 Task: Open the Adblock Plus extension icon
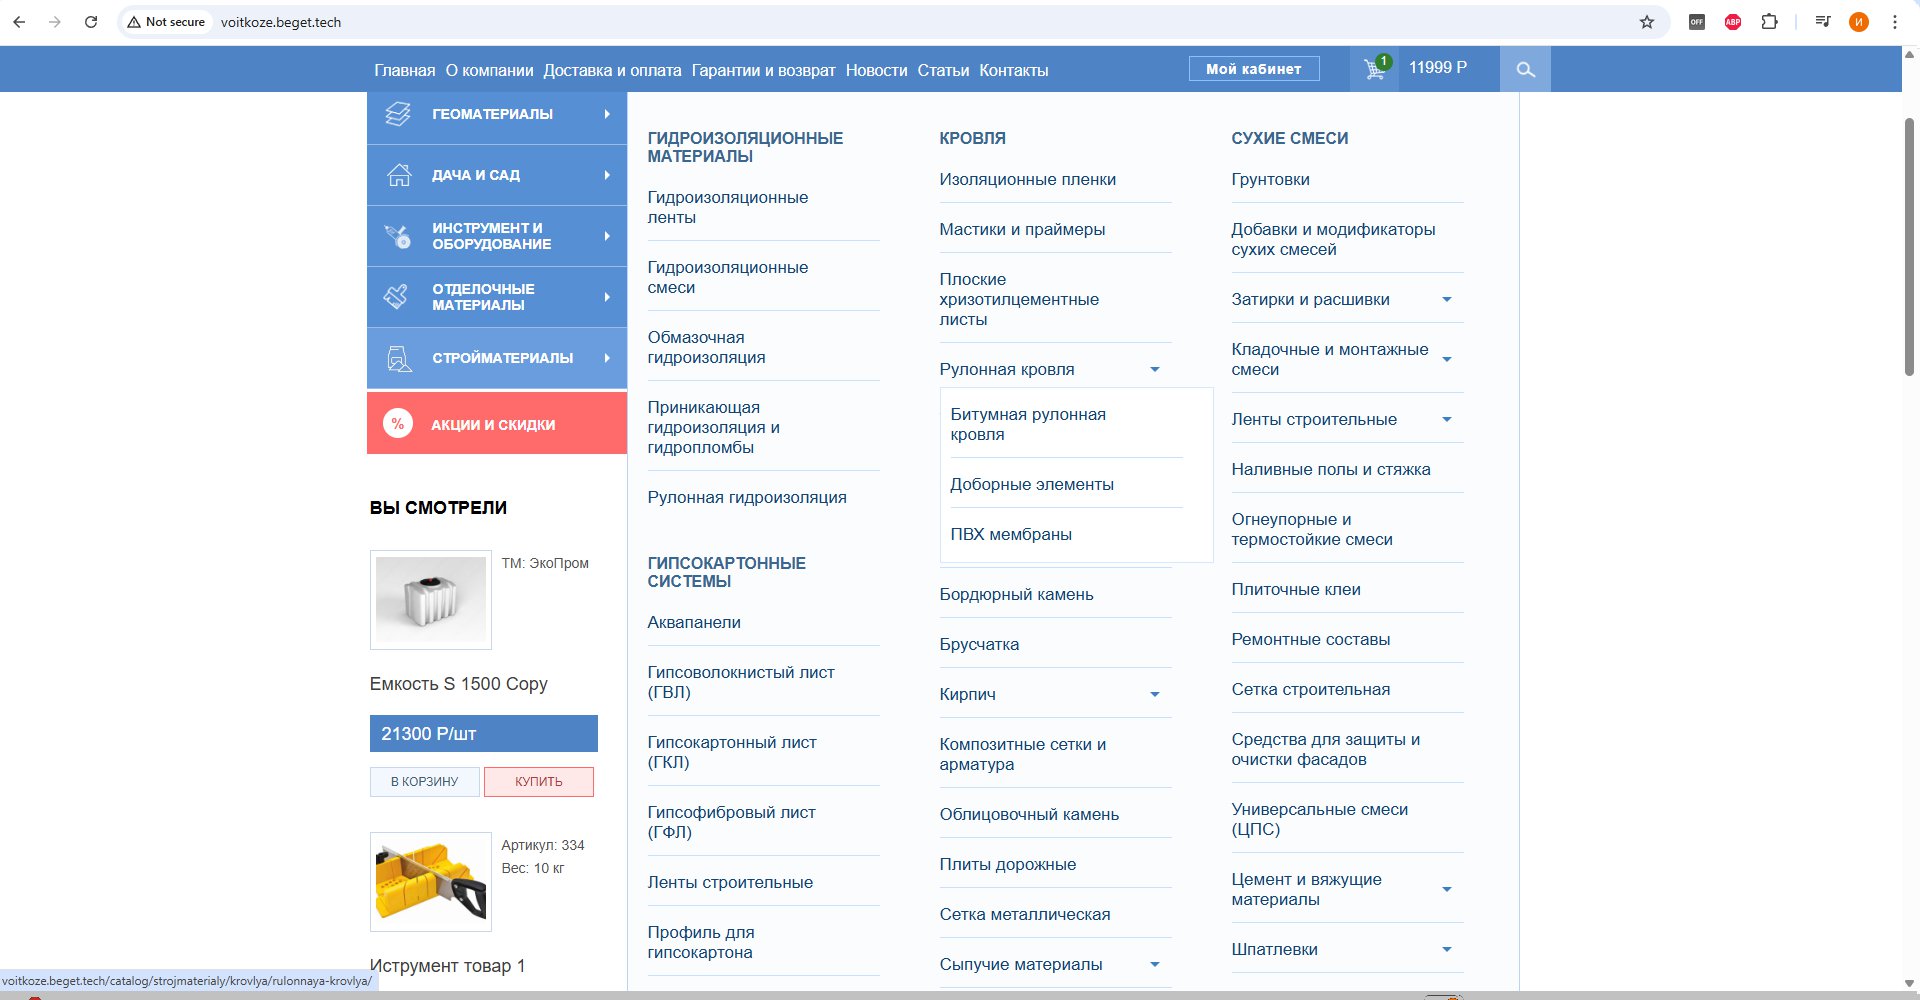1733,22
